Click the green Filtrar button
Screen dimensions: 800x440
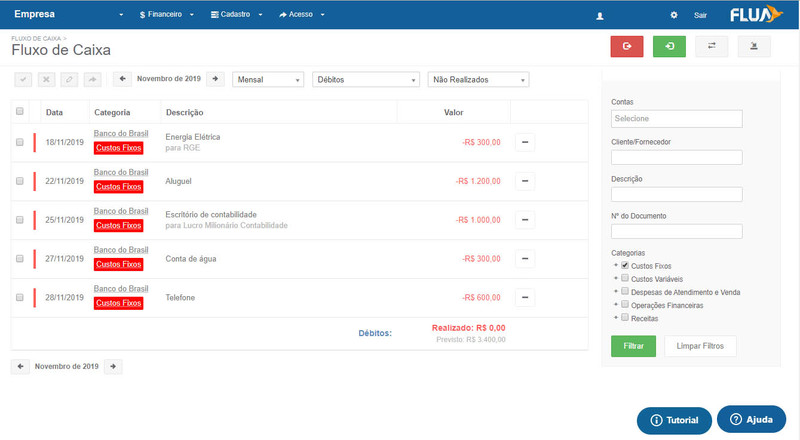coord(632,346)
